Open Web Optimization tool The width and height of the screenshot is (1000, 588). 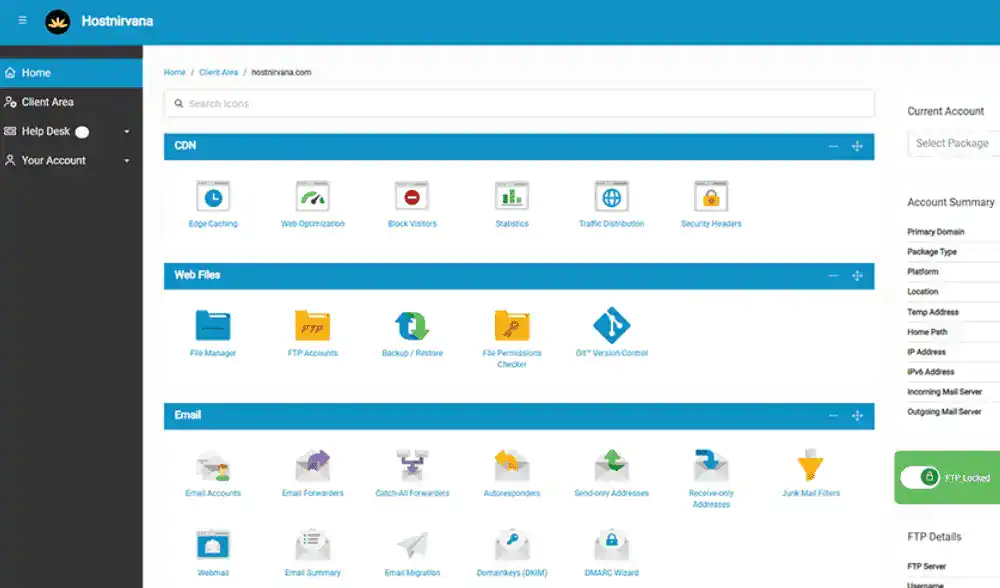[313, 197]
